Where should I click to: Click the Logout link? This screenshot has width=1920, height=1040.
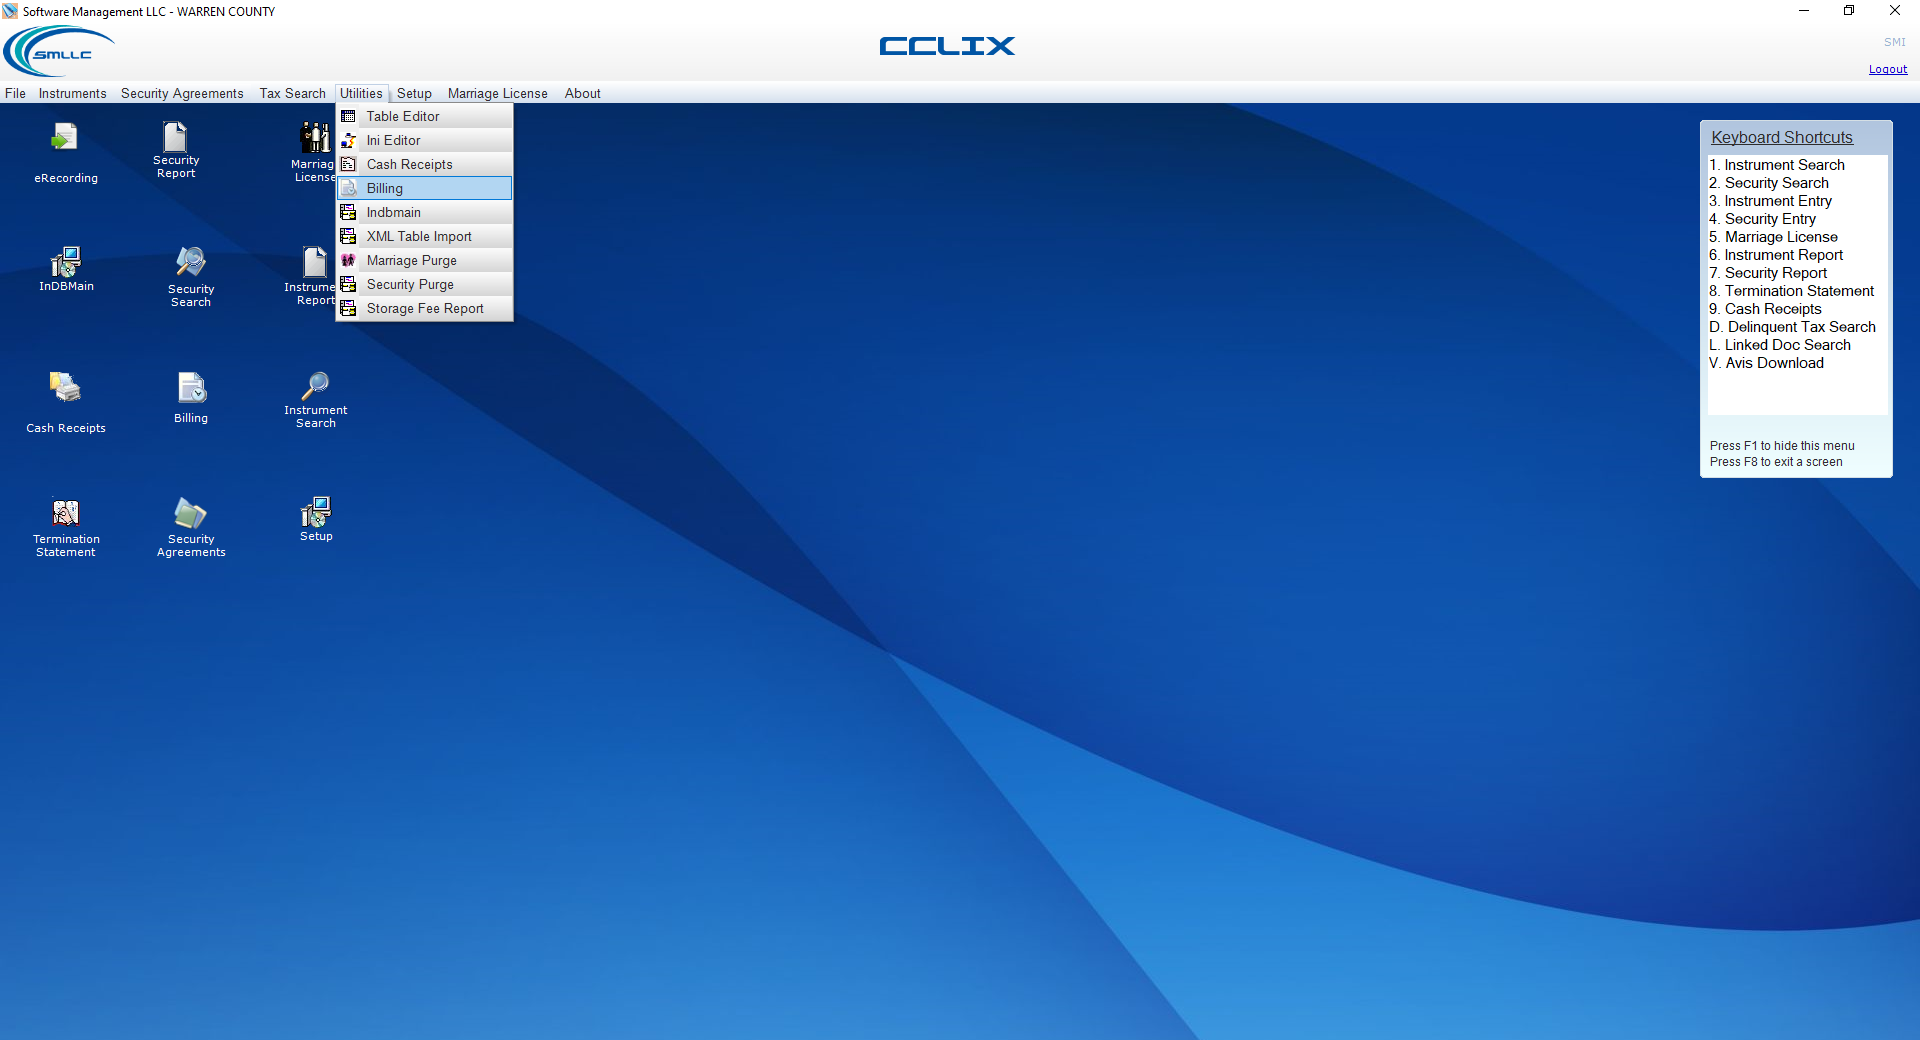(x=1888, y=69)
